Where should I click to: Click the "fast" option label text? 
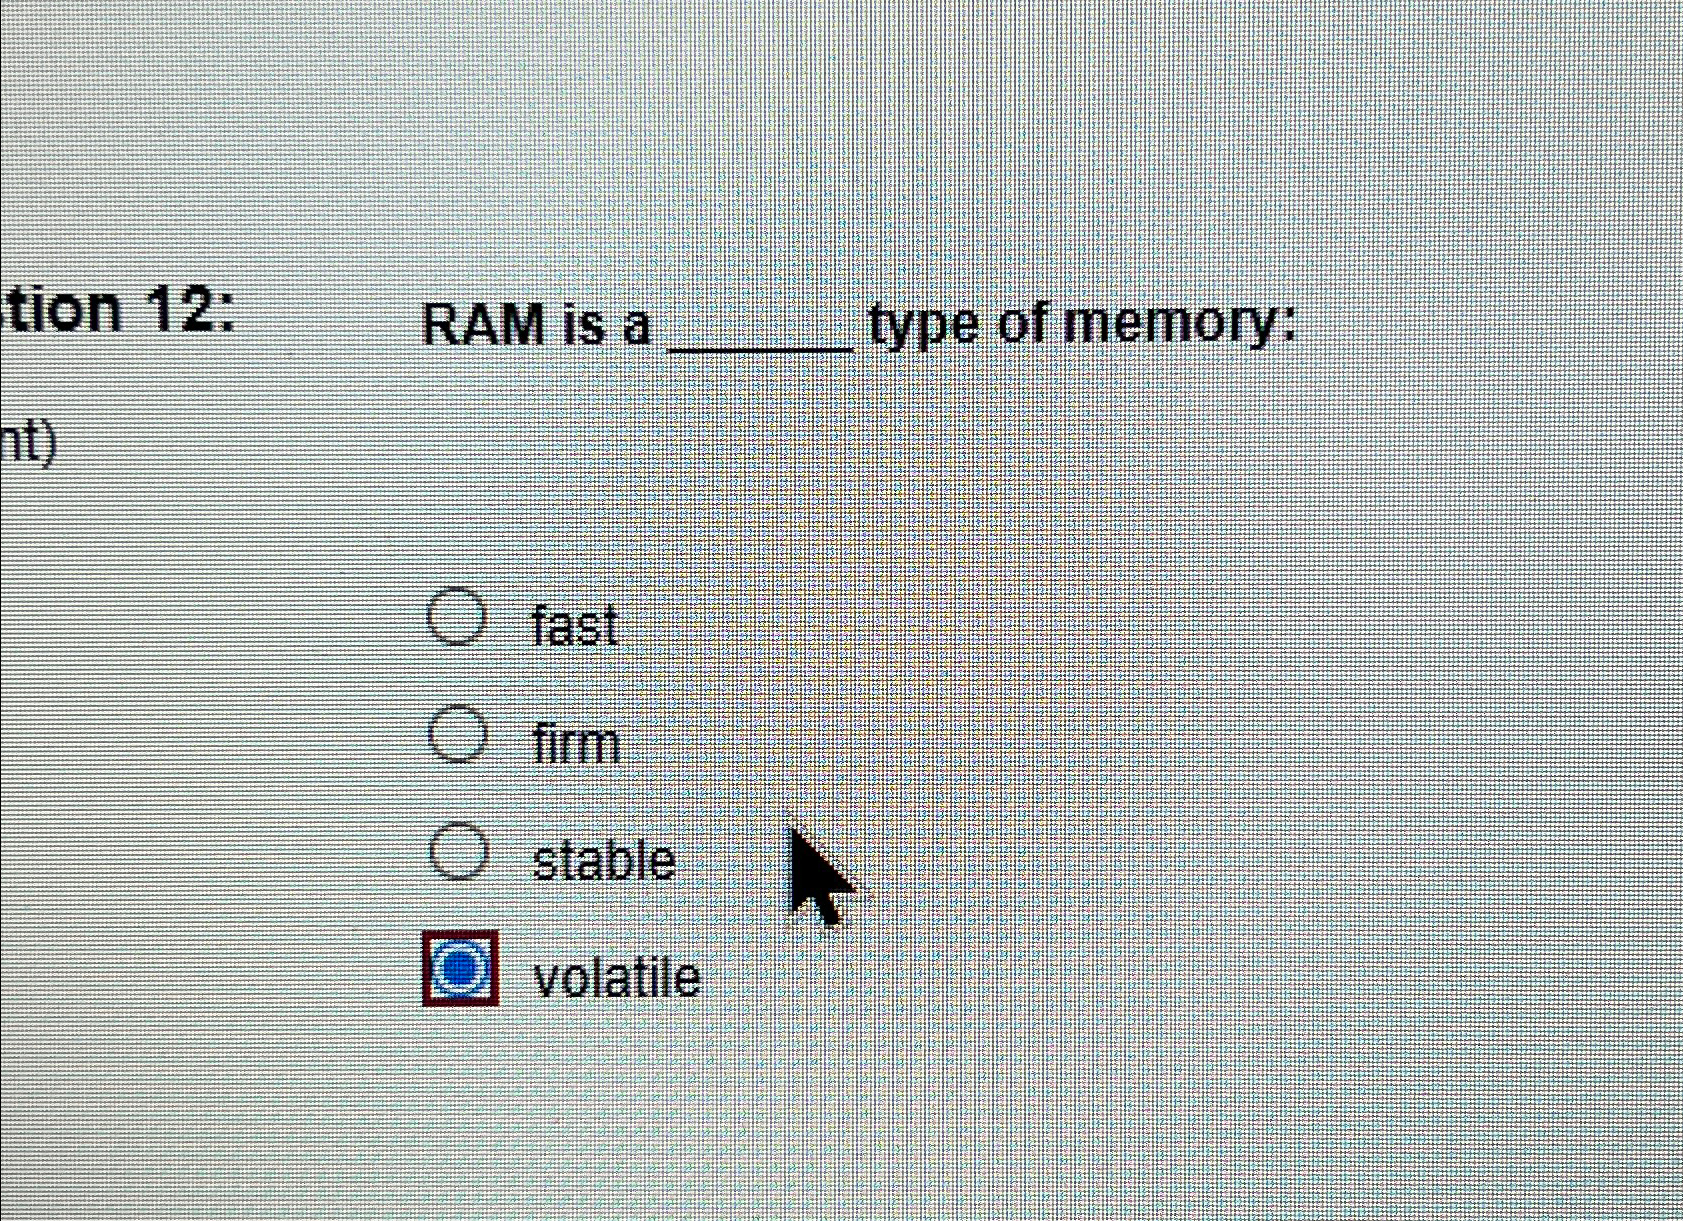point(574,626)
